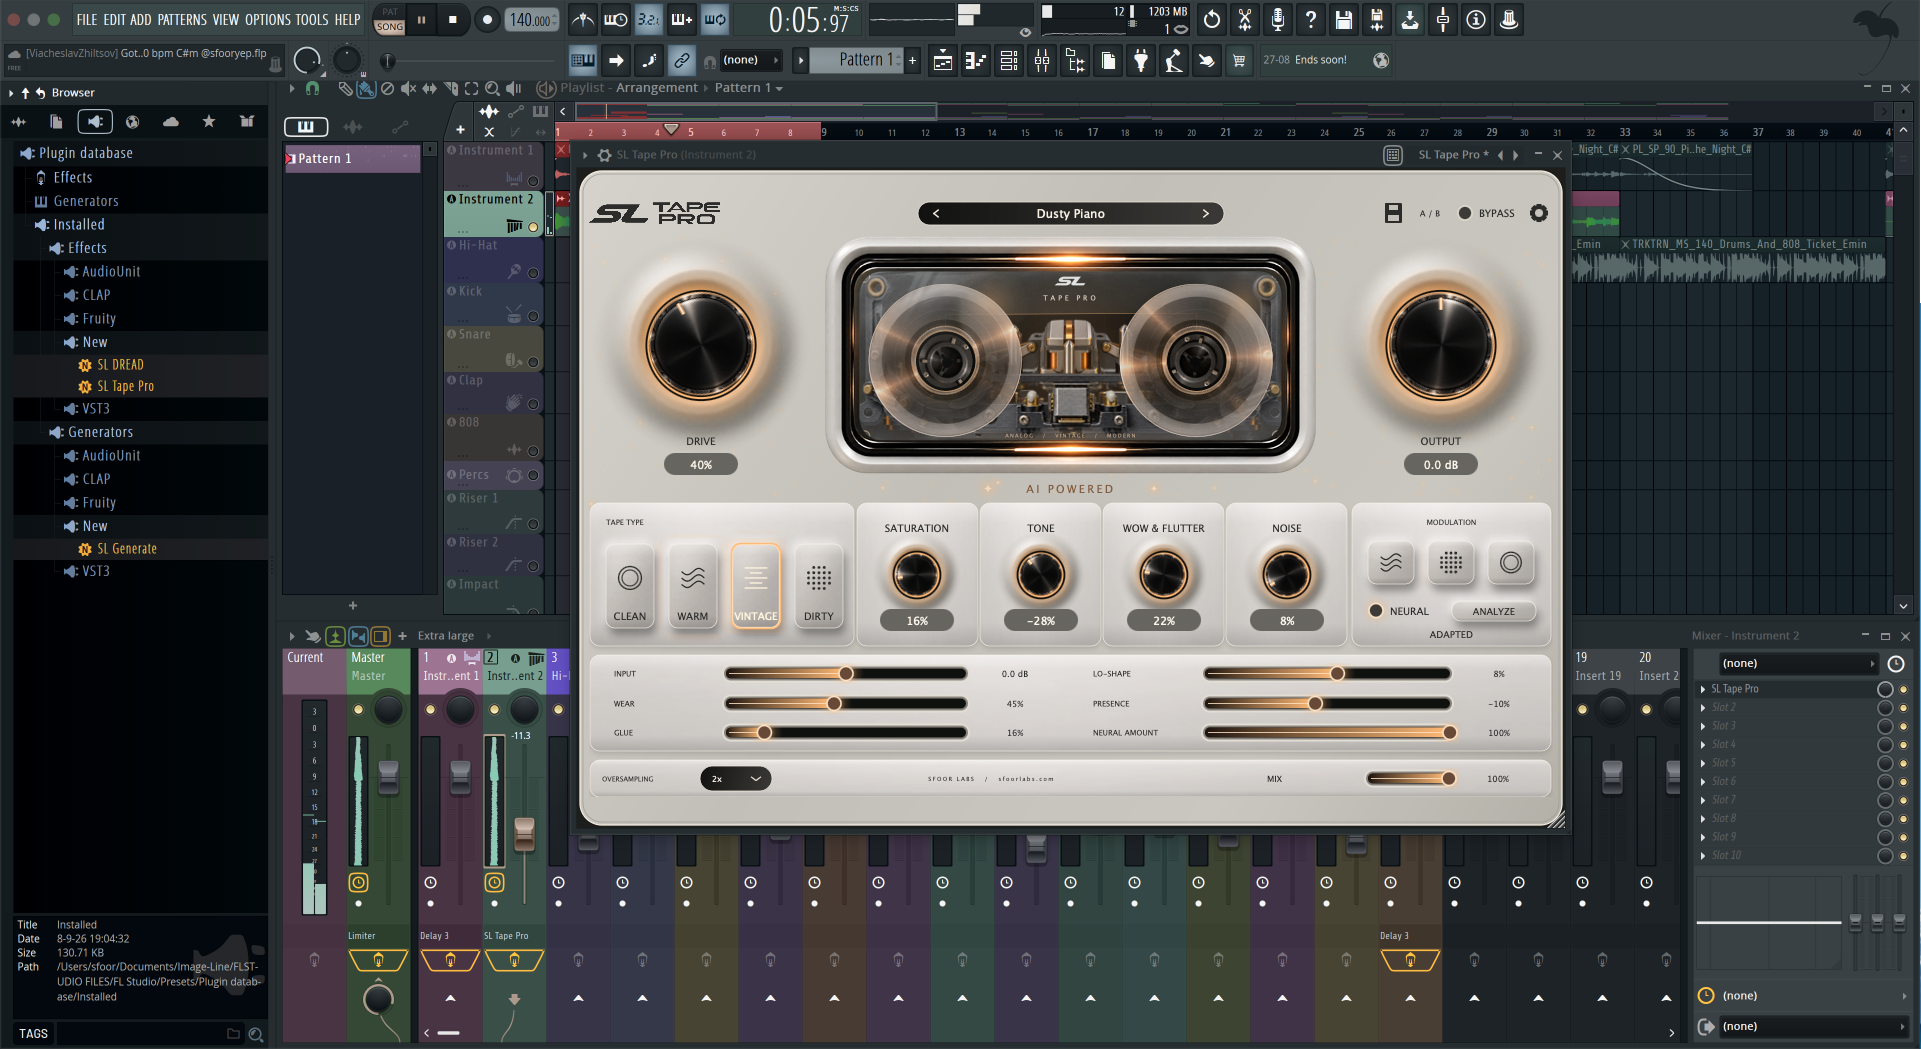Click the undo history circular arrow icon
Screen dimensions: 1921x1049
pos(1212,19)
